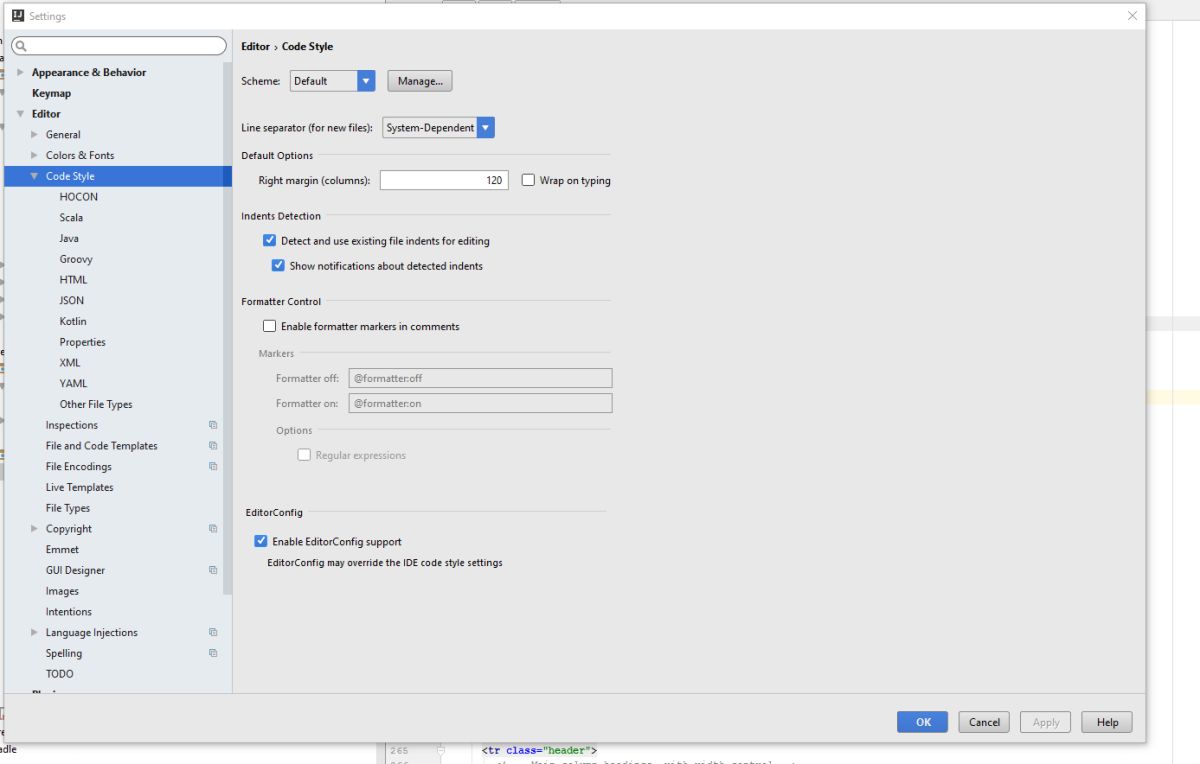Click the Help button
Image resolution: width=1200 pixels, height=764 pixels.
(1107, 722)
